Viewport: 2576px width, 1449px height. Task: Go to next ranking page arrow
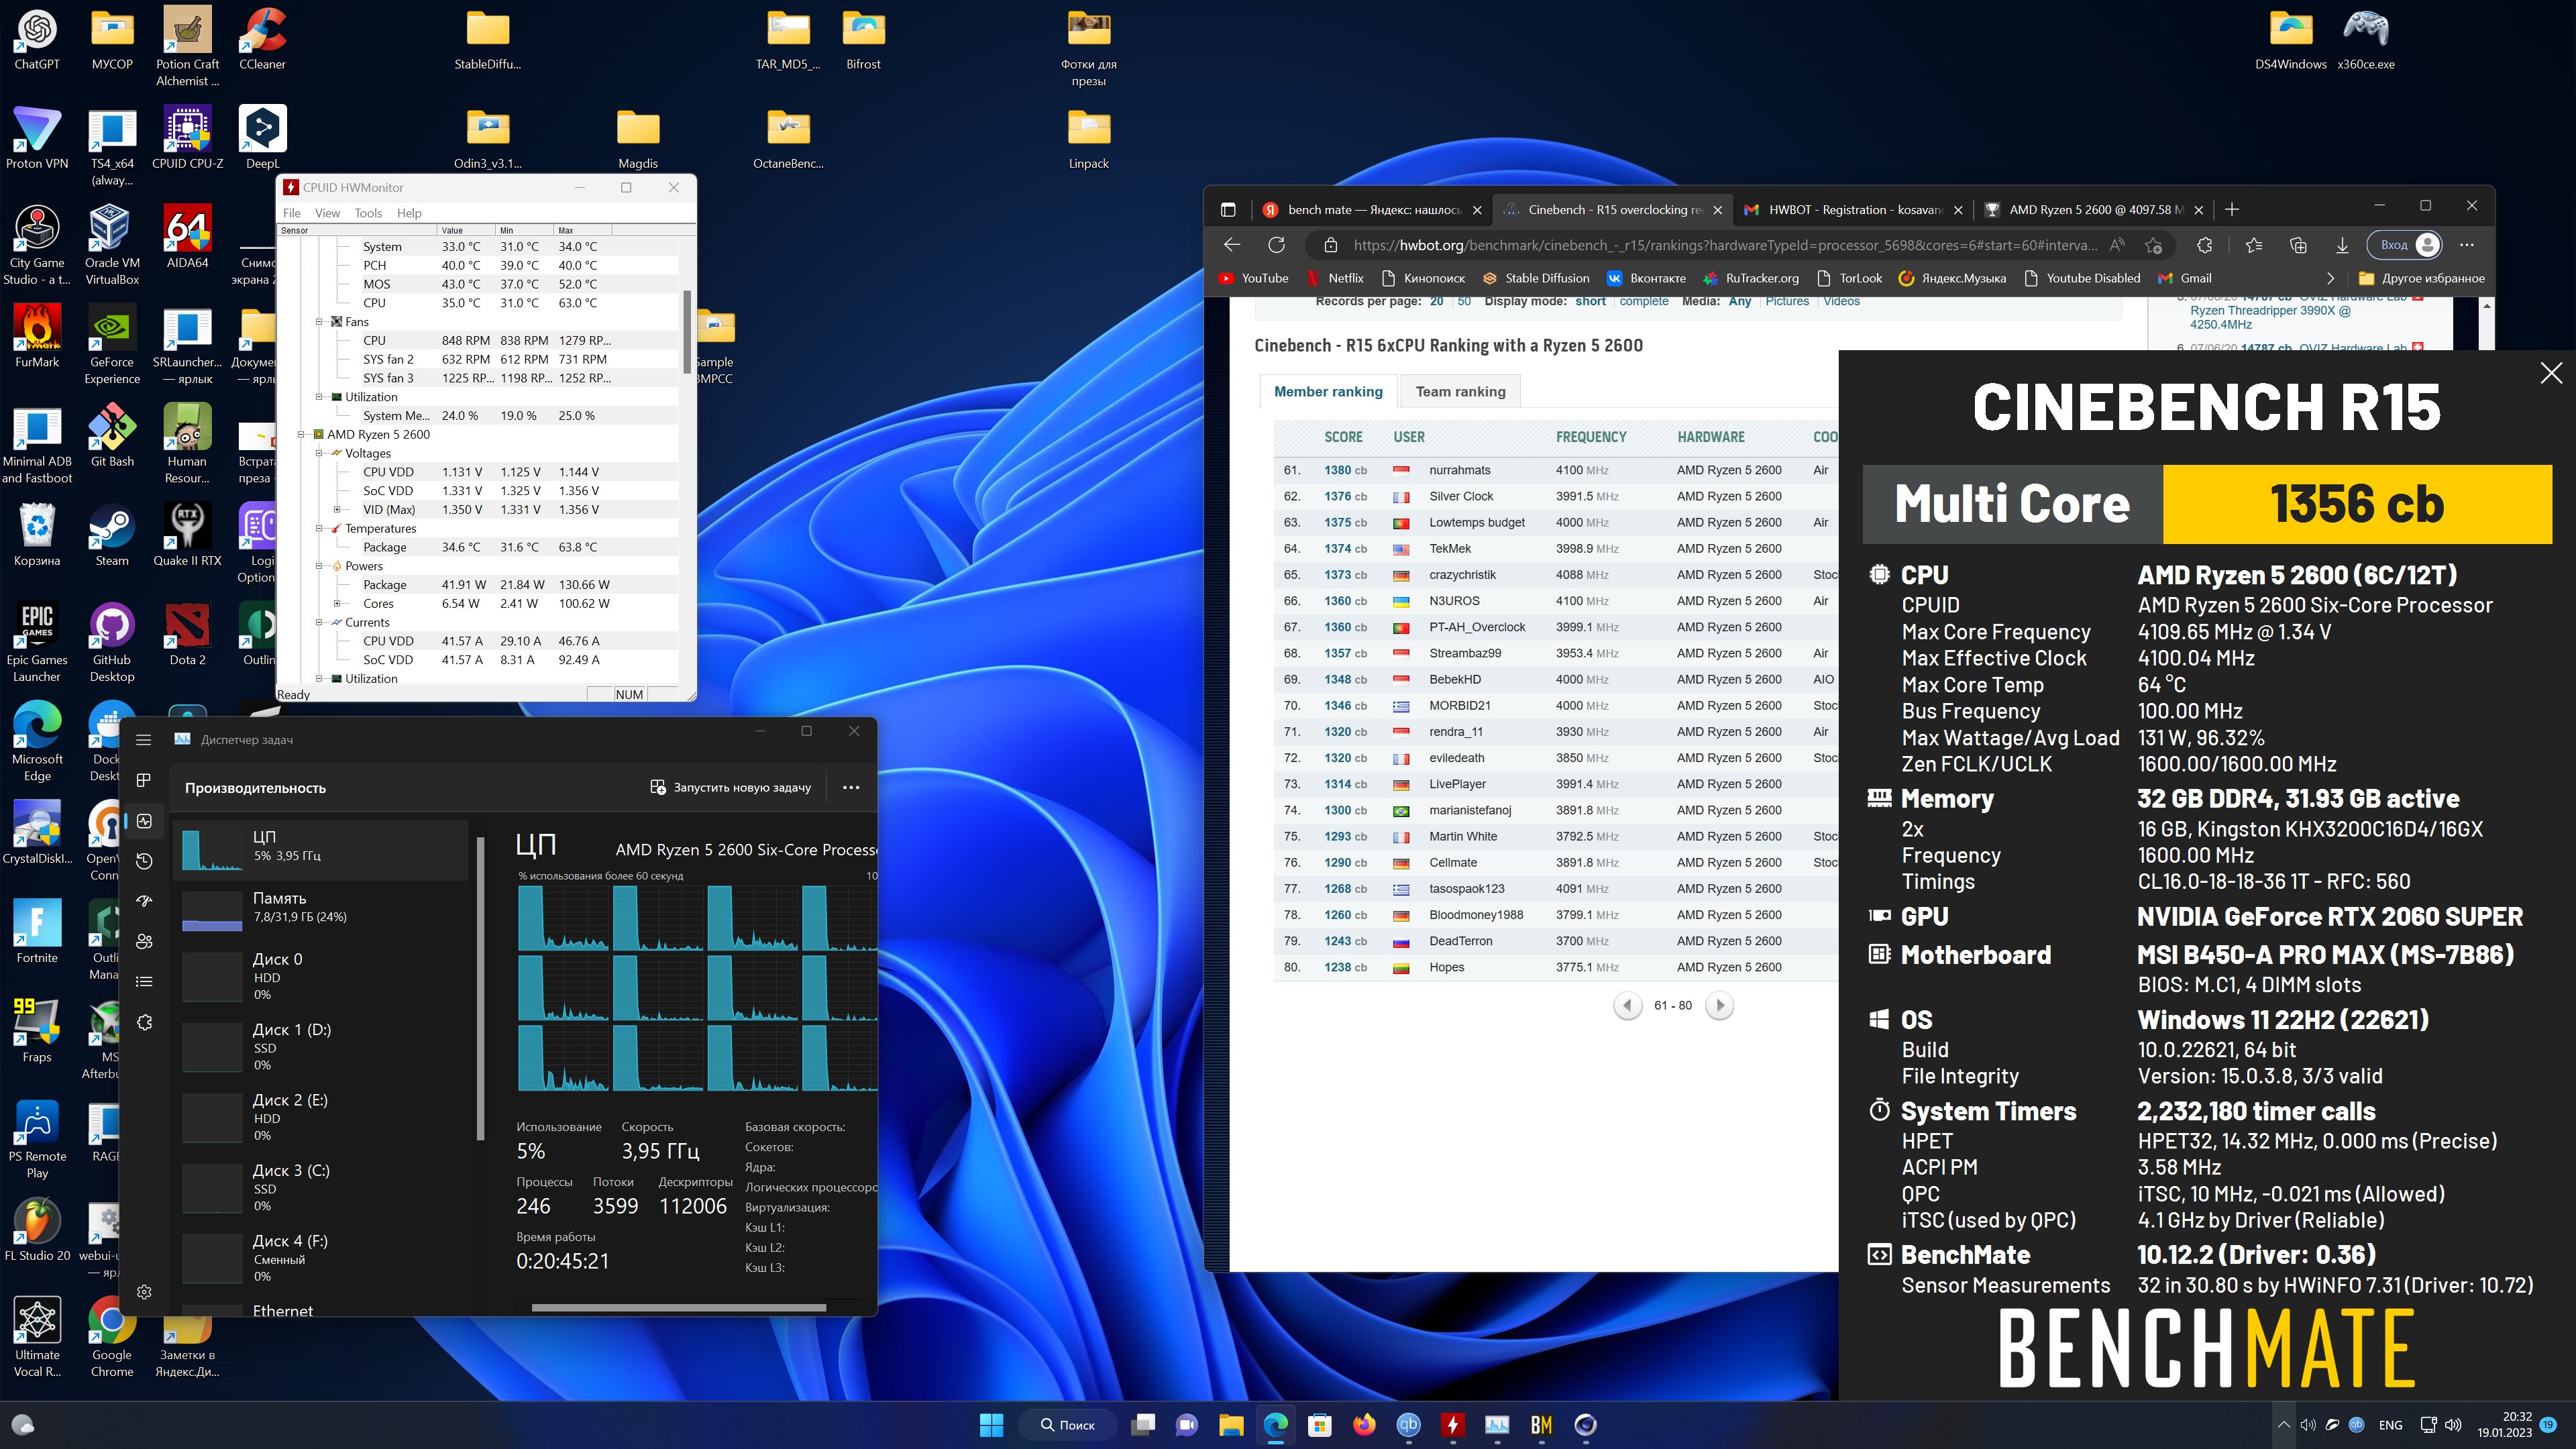[1719, 1006]
